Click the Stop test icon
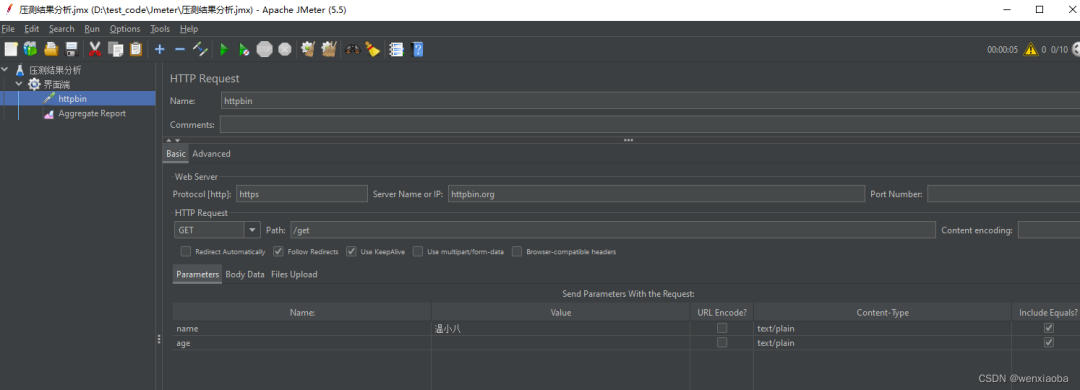1080x390 pixels. (x=264, y=49)
